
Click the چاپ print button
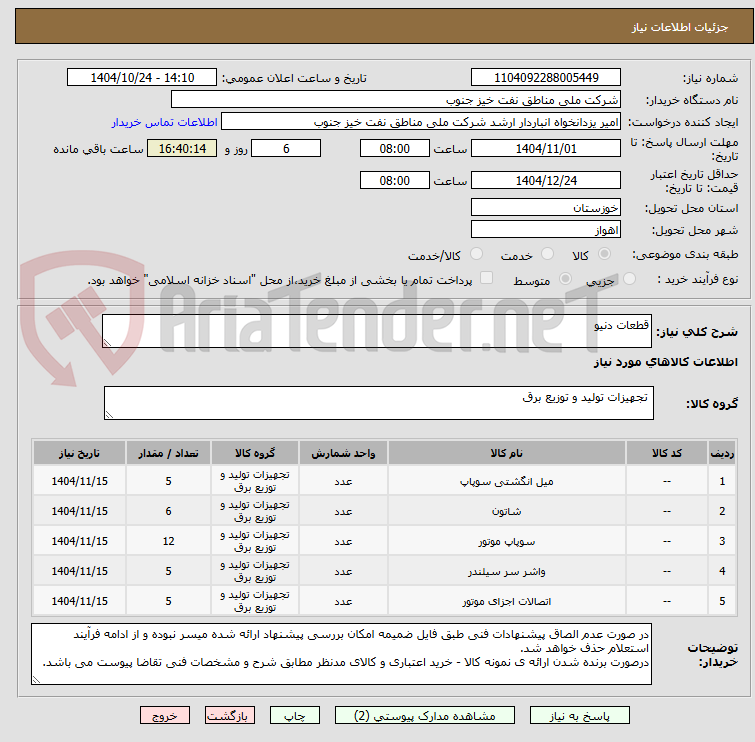pyautogui.click(x=295, y=716)
